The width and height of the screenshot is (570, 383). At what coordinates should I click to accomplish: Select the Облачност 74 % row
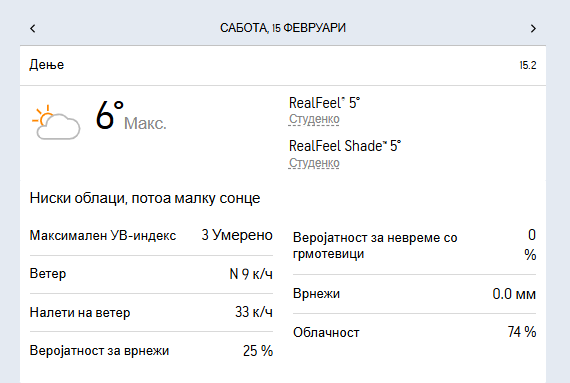(x=414, y=332)
